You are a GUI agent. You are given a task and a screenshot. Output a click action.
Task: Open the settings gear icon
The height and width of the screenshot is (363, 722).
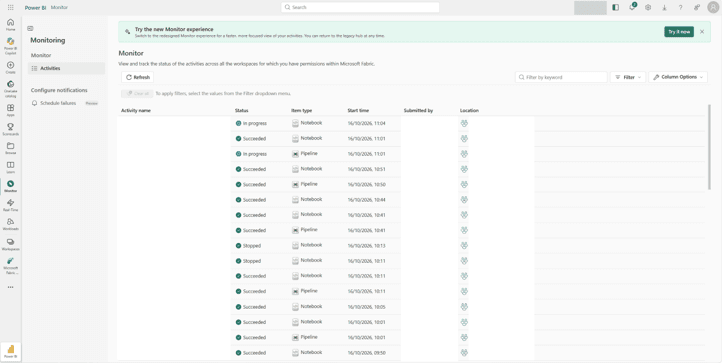click(x=648, y=7)
